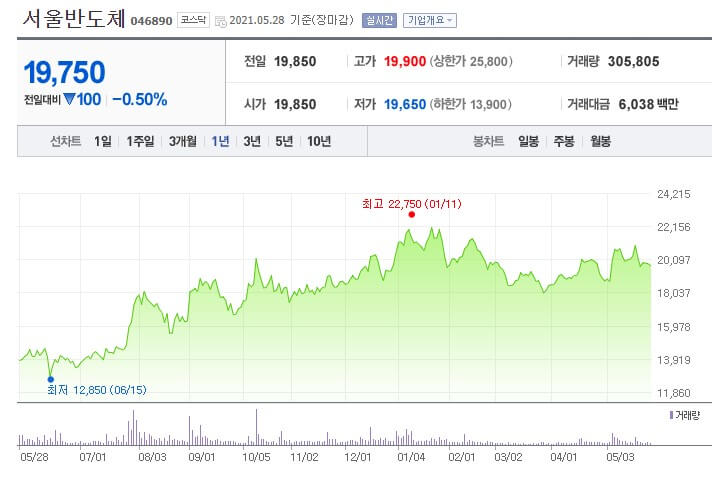Switch to 주봉 weekly candle chart
The width and height of the screenshot is (712, 479).
pos(564,141)
